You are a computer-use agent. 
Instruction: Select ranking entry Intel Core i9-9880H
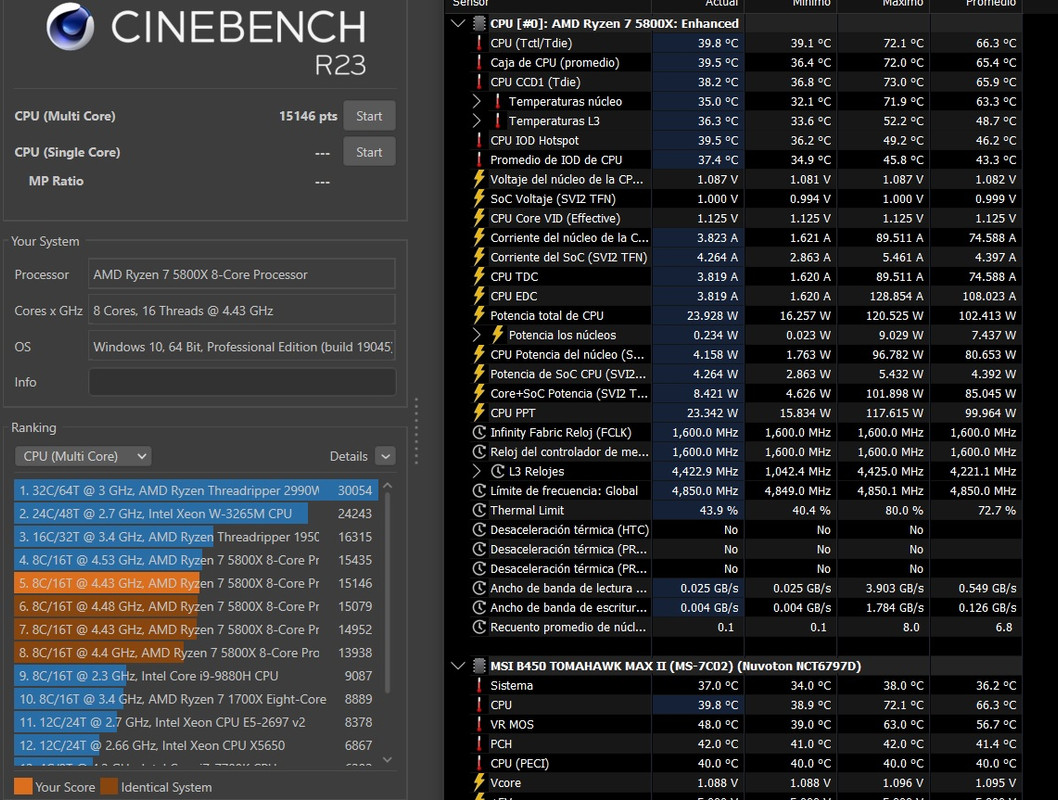click(196, 676)
